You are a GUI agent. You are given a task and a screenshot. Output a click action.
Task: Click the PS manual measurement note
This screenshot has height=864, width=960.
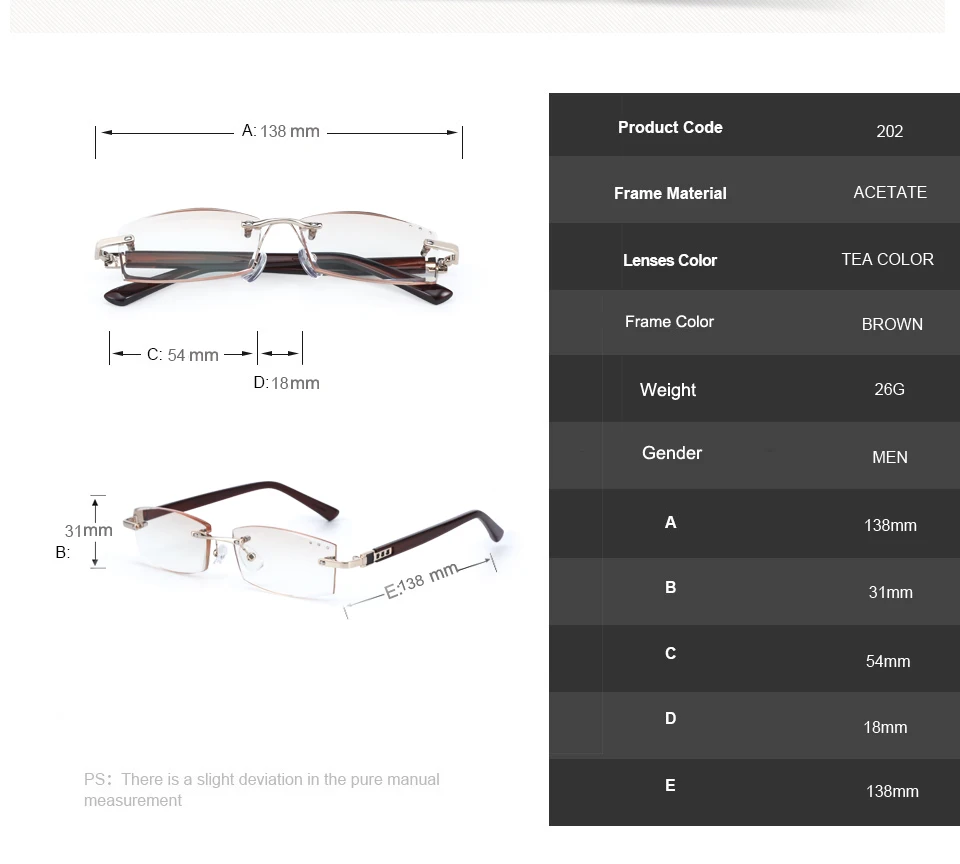tap(261, 790)
